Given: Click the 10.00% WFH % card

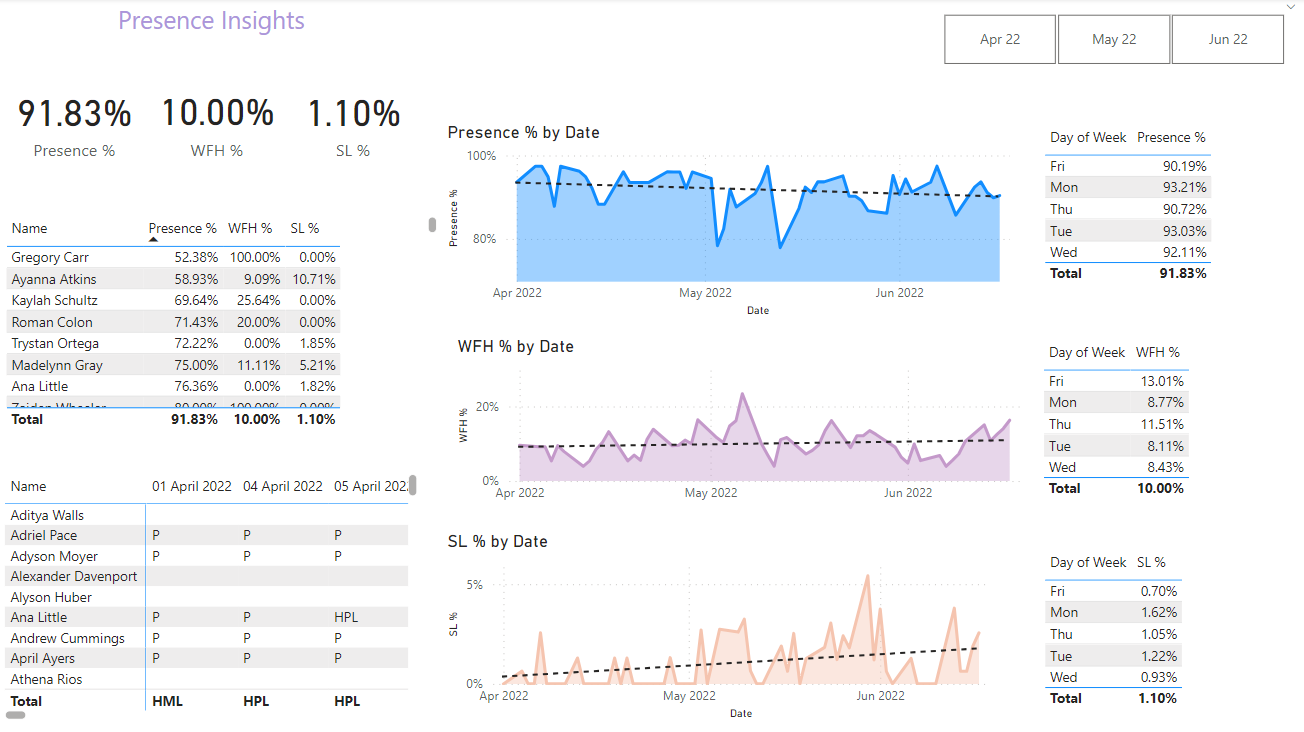Looking at the screenshot, I should point(217,113).
